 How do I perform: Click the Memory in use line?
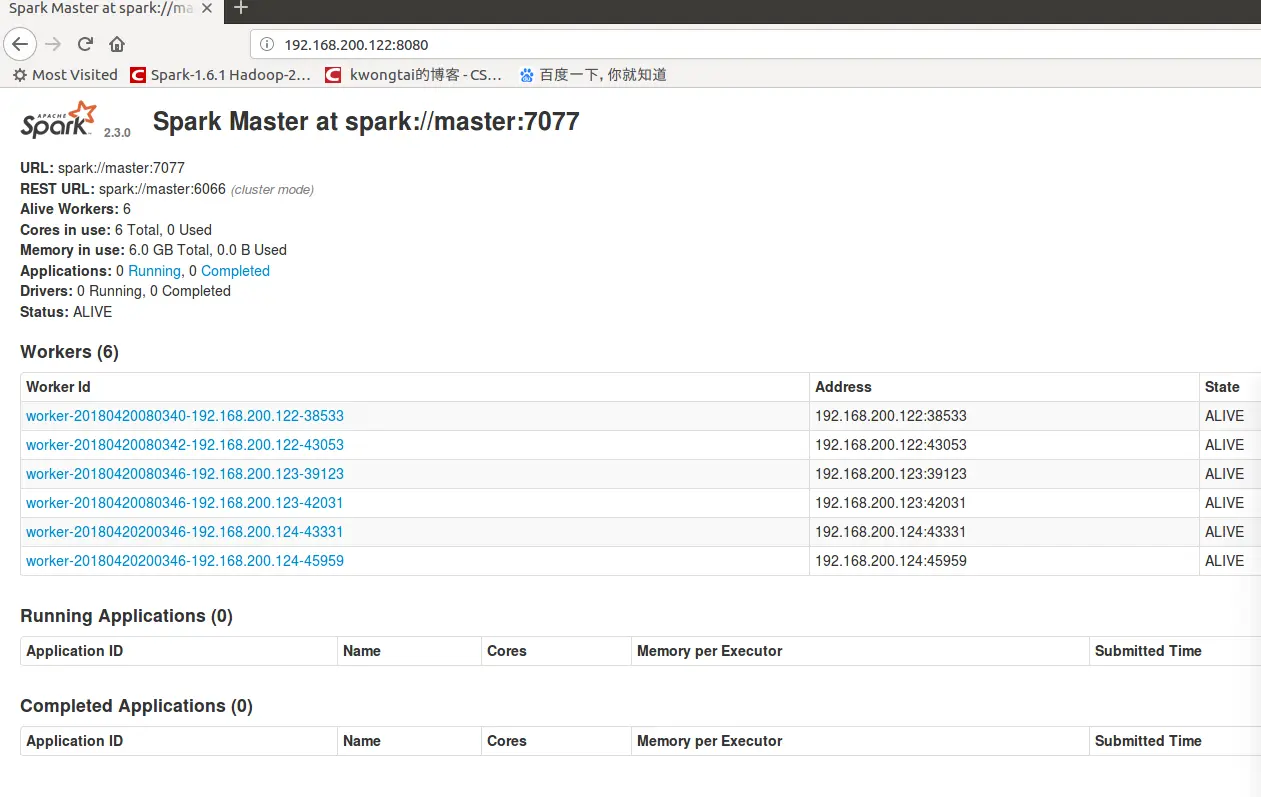153,250
